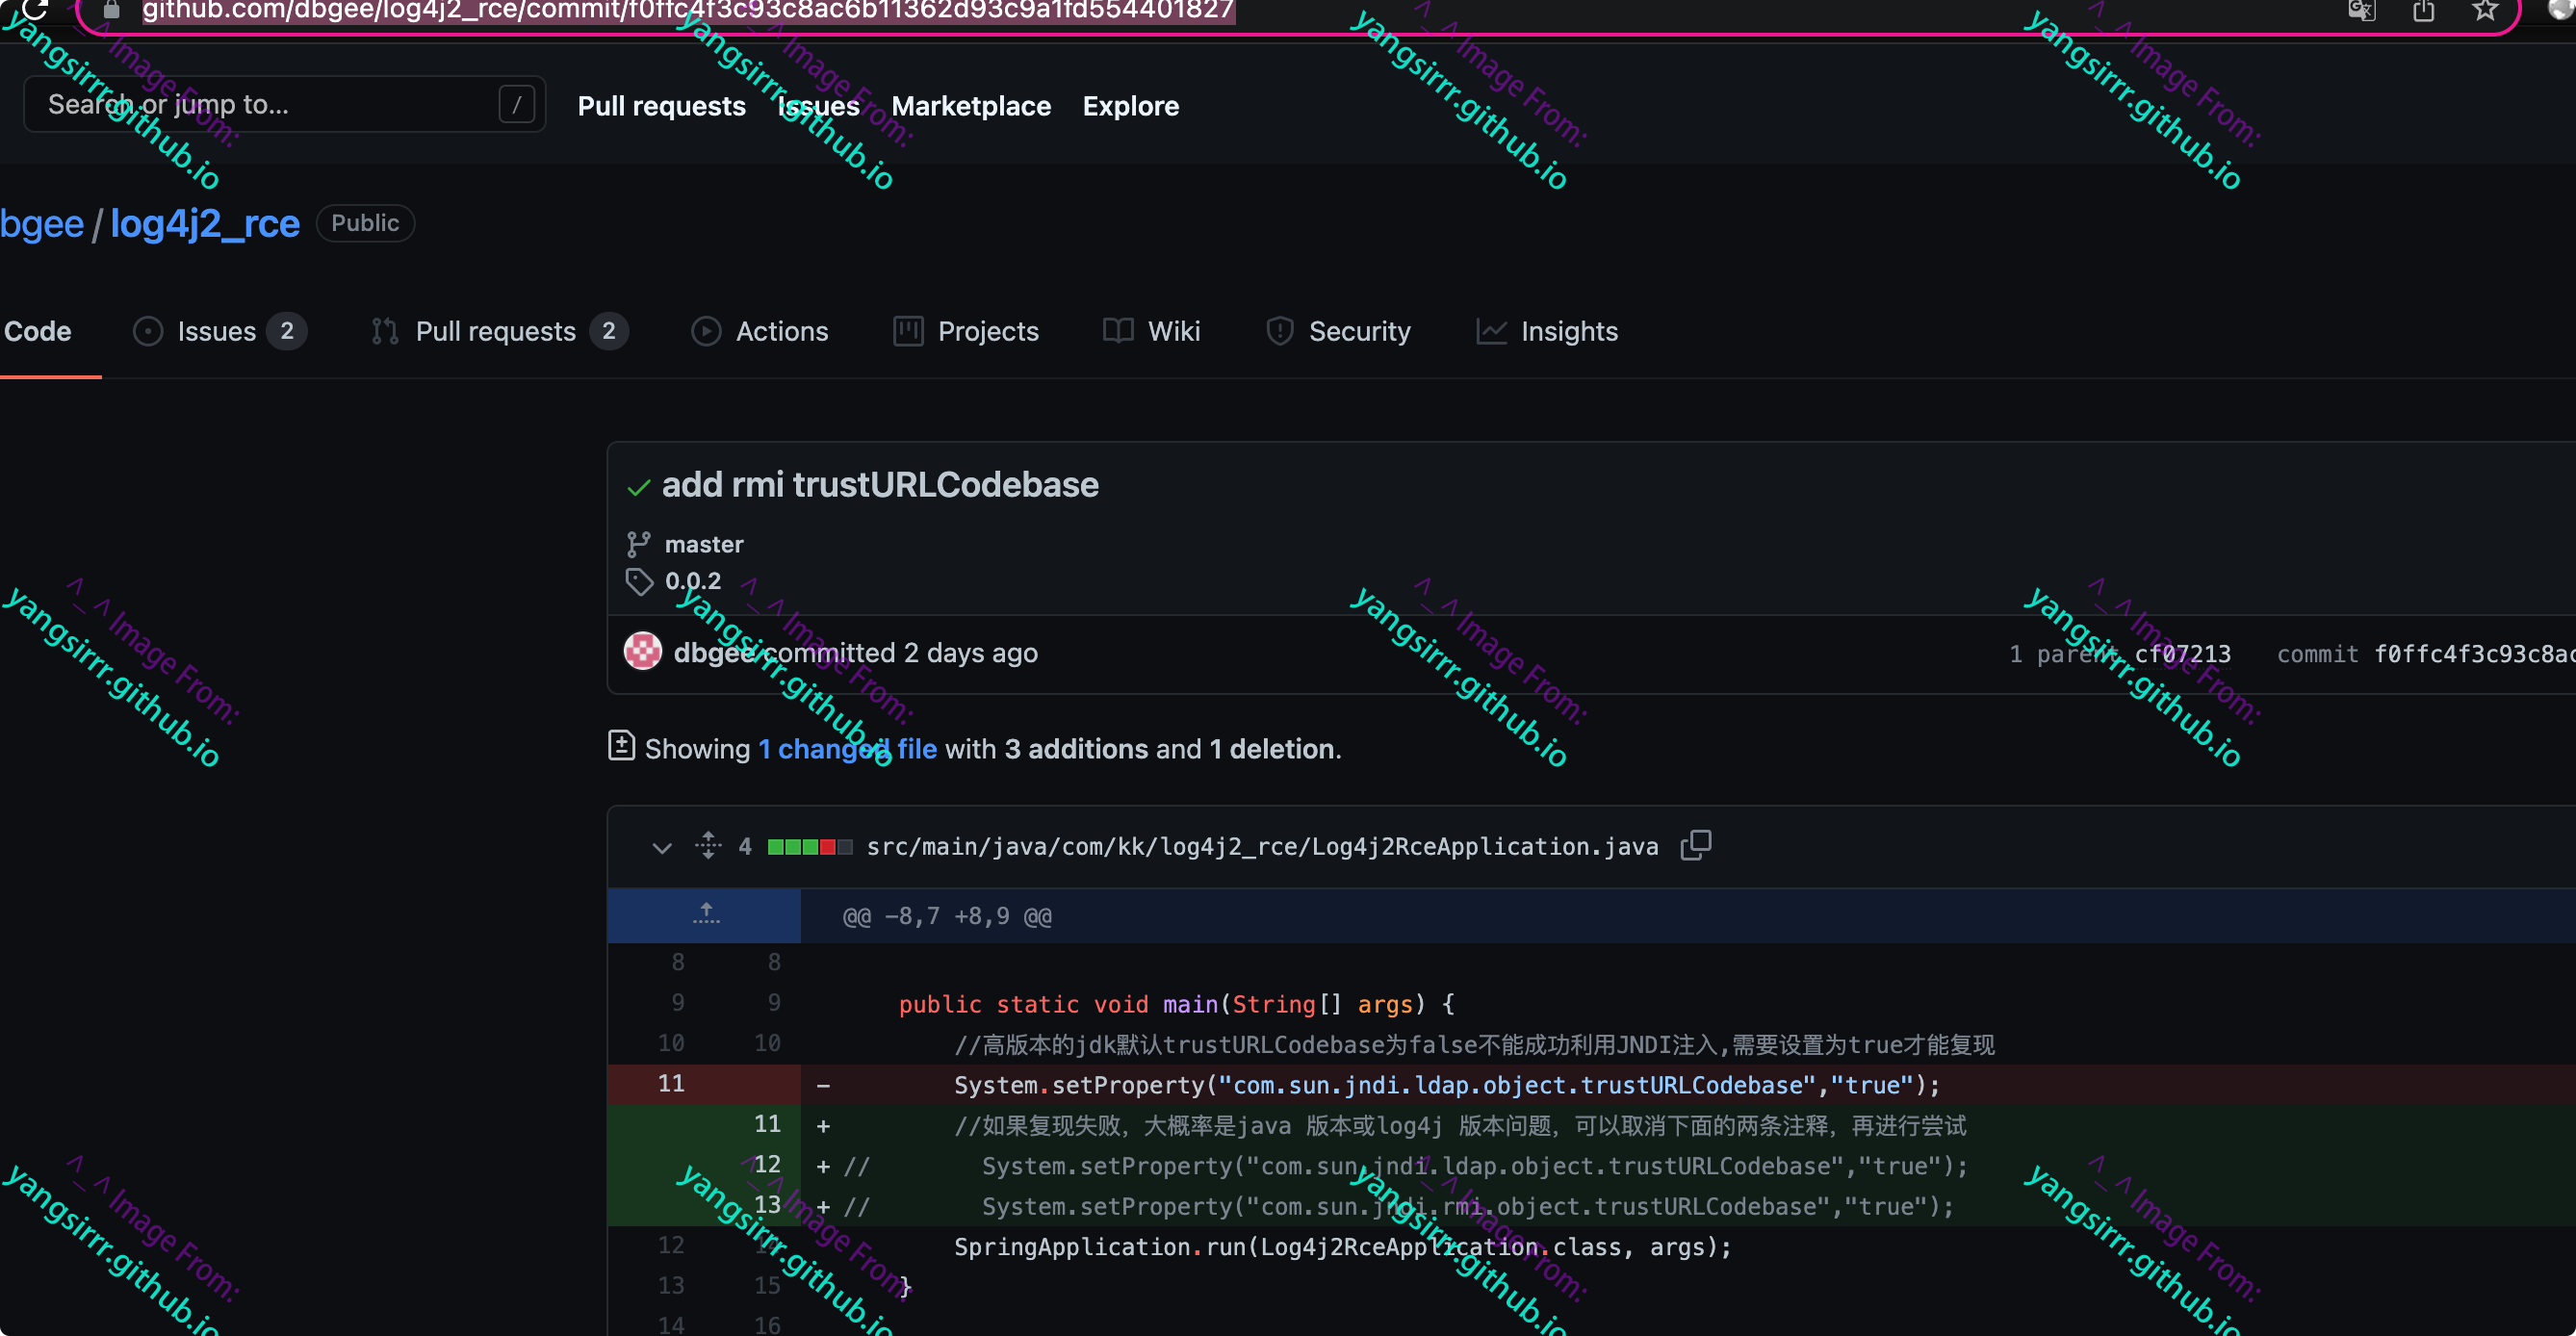Open Marketplace in top navigation

[970, 106]
